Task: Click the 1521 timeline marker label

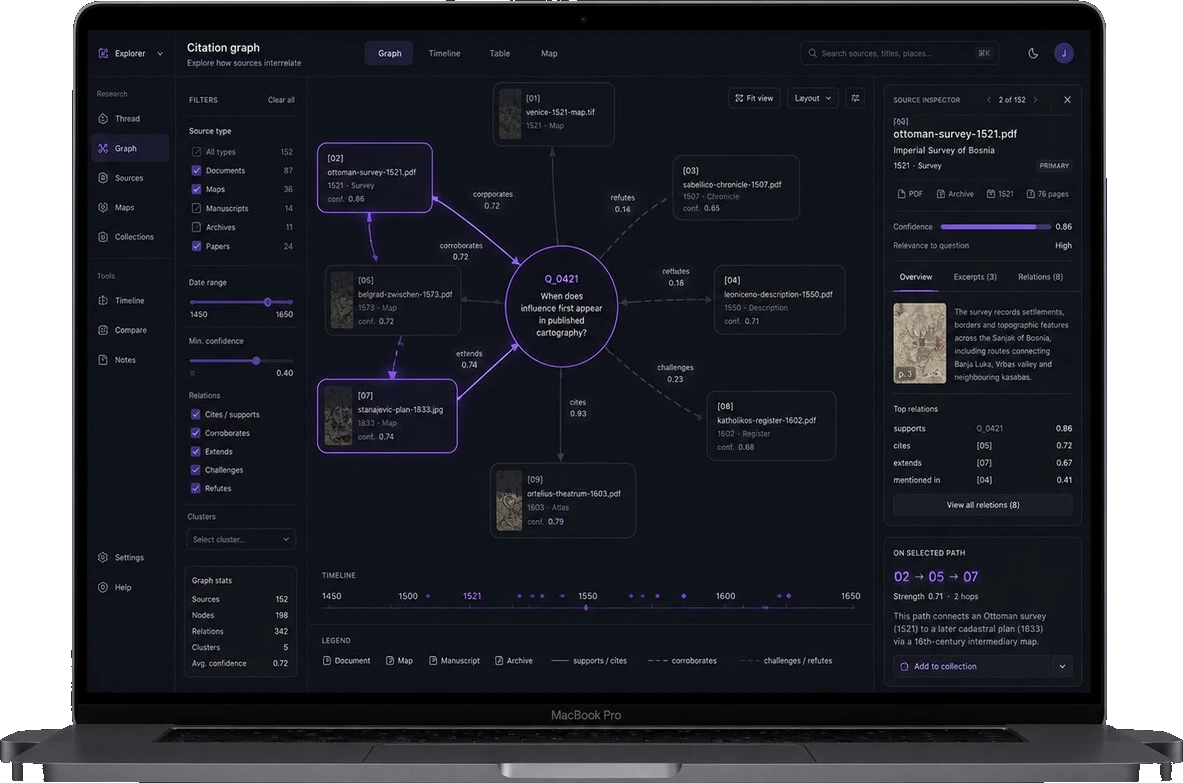Action: pyautogui.click(x=472, y=596)
